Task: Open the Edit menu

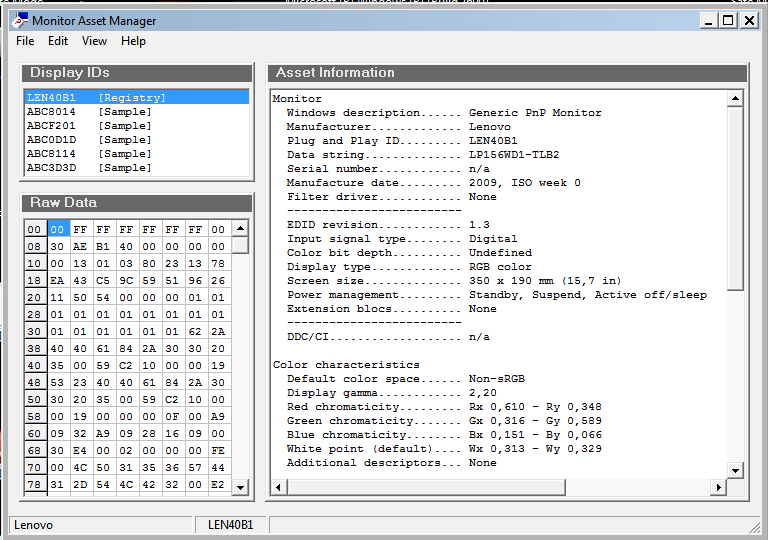Action: coord(58,41)
